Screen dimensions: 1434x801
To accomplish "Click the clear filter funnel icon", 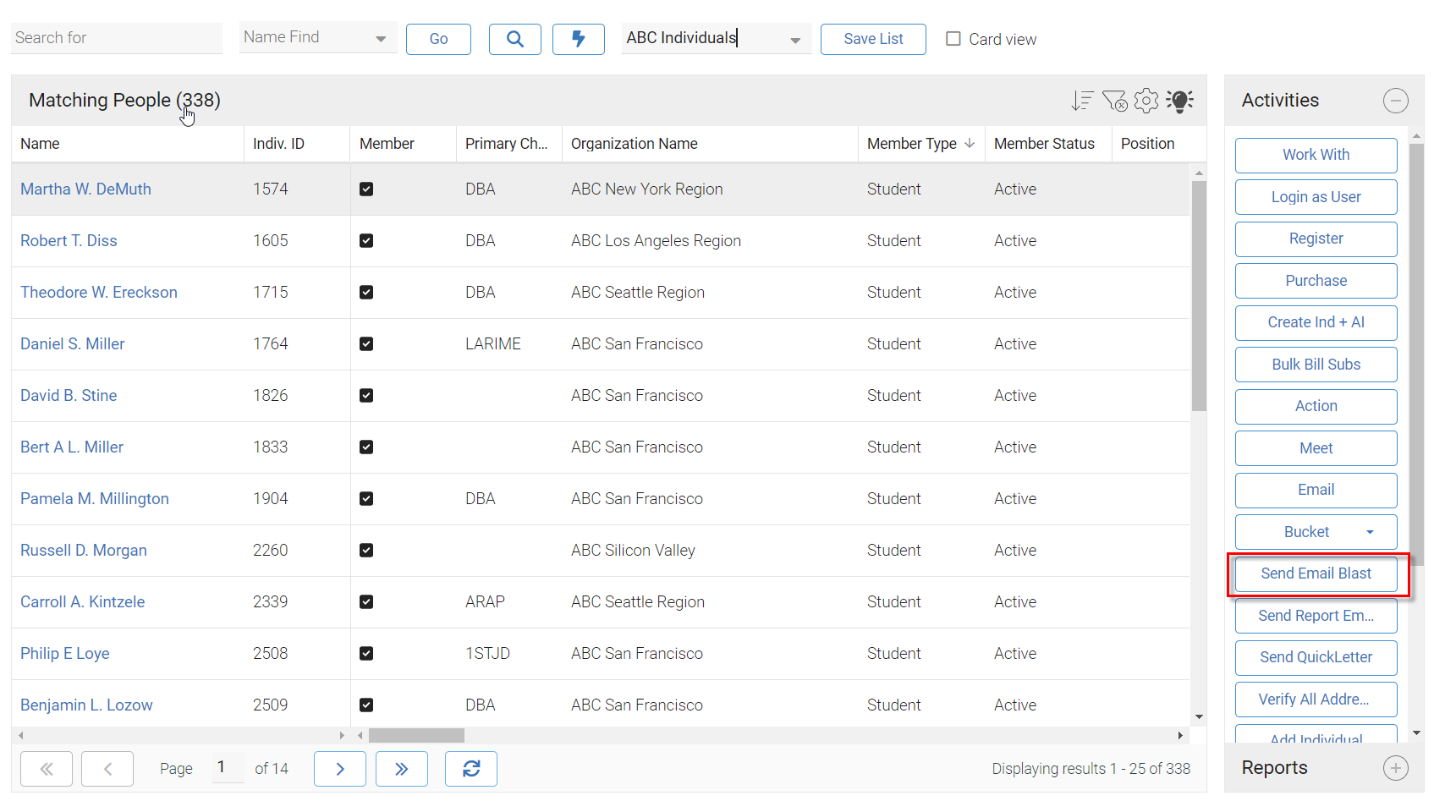I will (1114, 100).
